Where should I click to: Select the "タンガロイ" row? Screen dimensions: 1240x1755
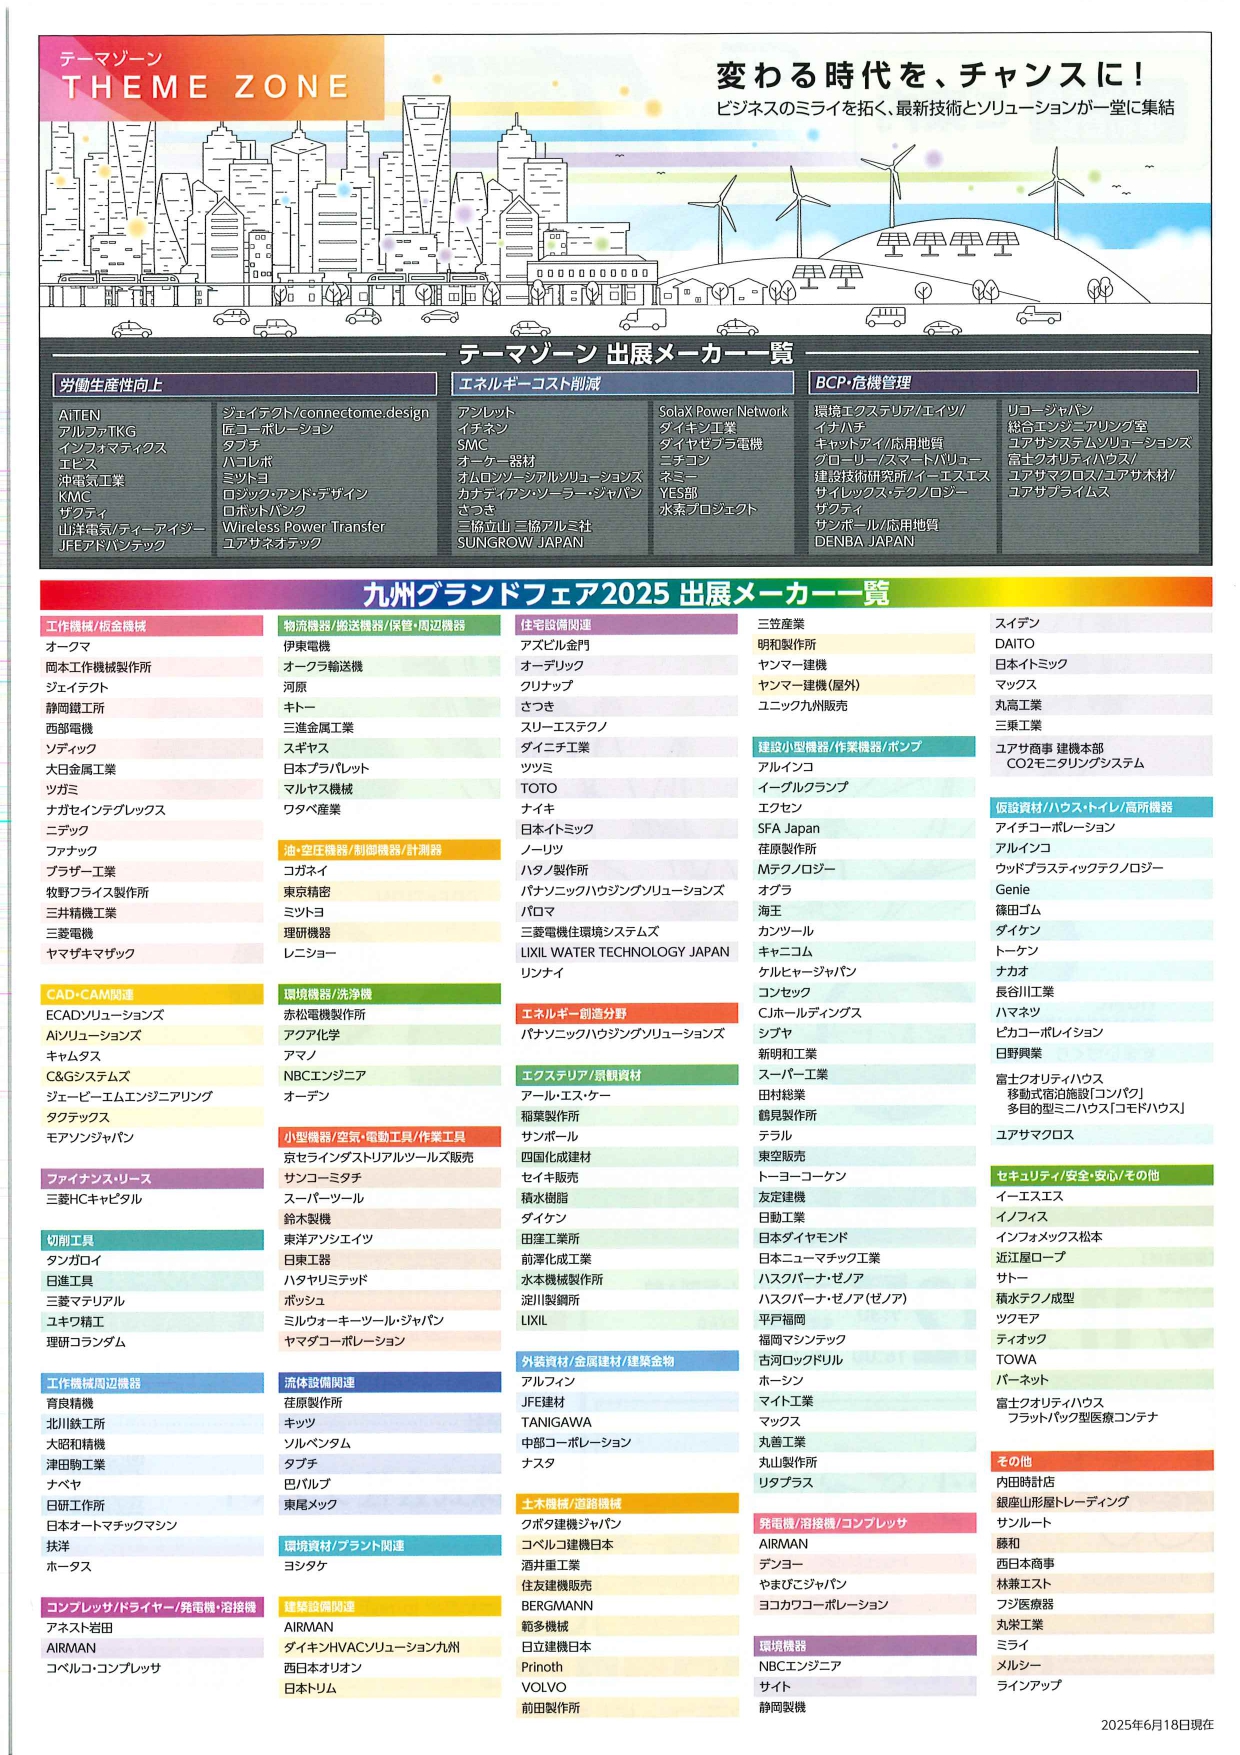(152, 1260)
